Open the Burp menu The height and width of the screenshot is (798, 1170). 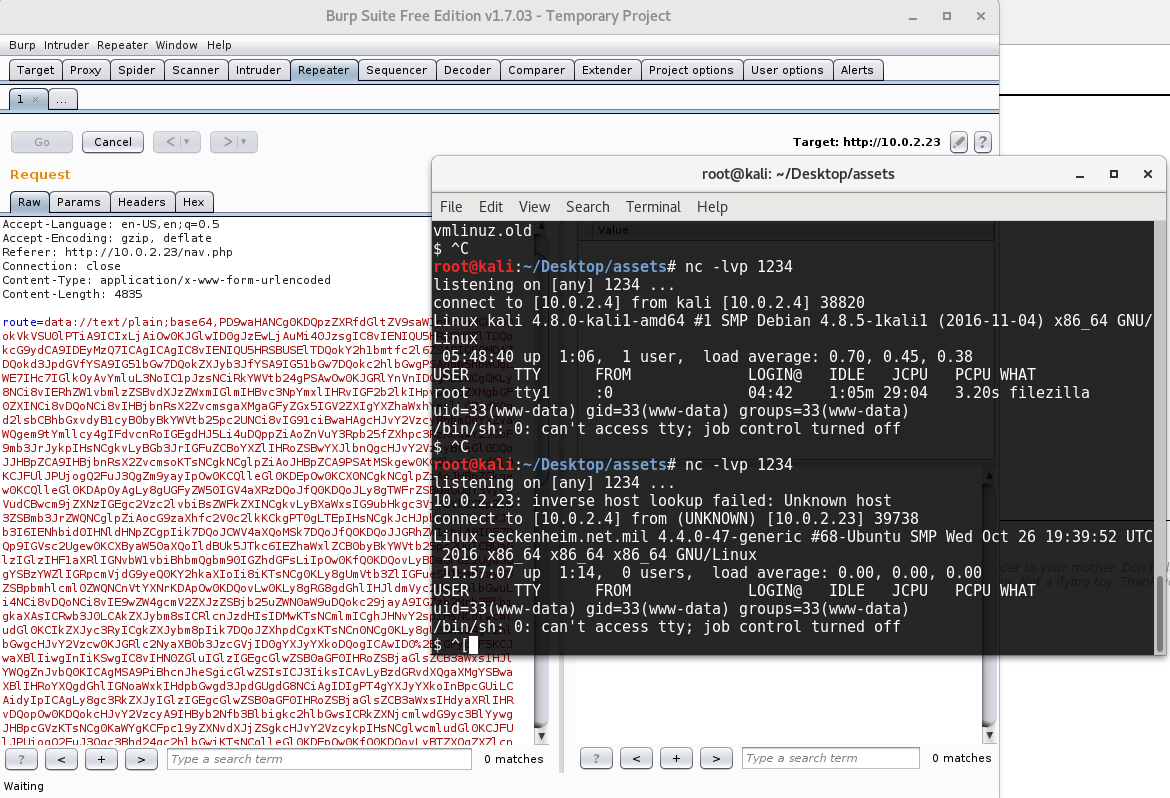(22, 46)
